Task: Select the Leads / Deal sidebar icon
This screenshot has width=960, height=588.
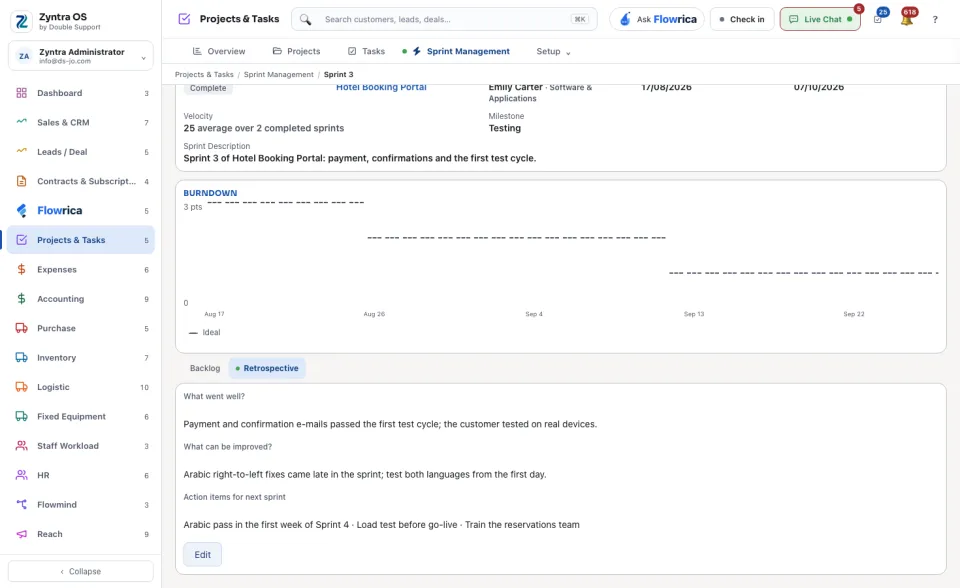Action: (x=21, y=151)
